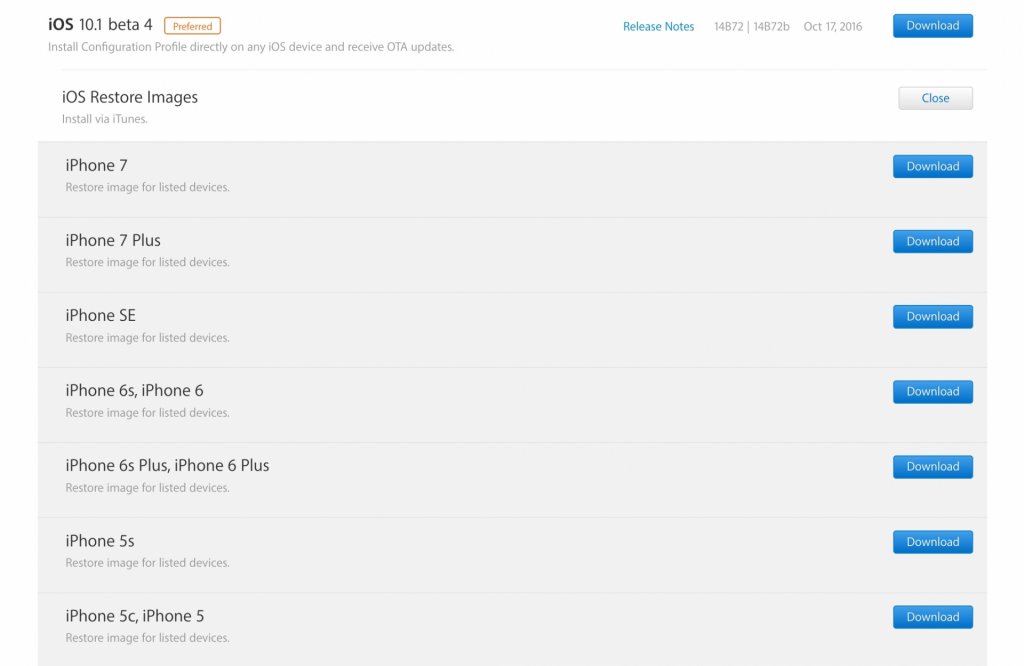
Task: Click the build number 14B72 | 14B72b
Action: tap(751, 27)
